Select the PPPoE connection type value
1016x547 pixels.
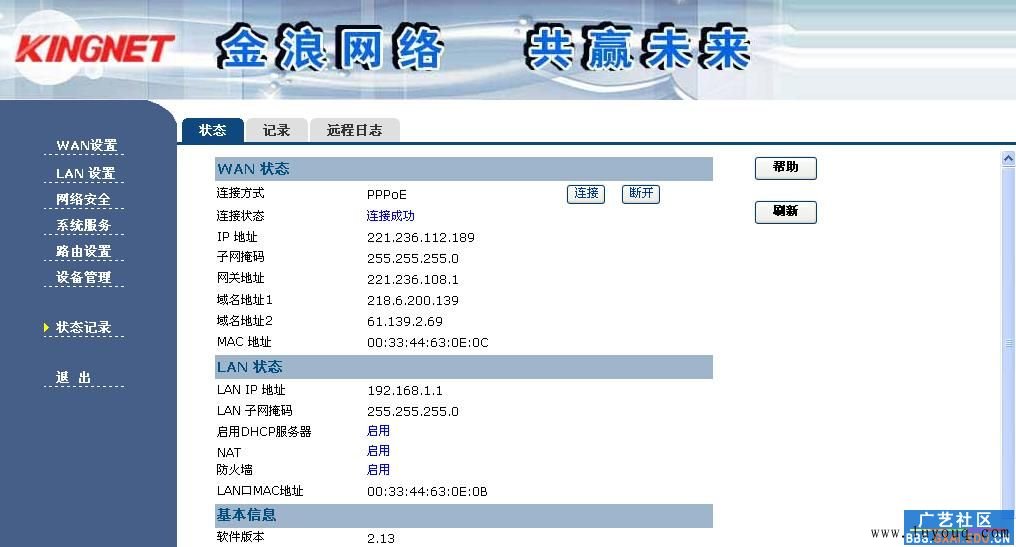(387, 194)
